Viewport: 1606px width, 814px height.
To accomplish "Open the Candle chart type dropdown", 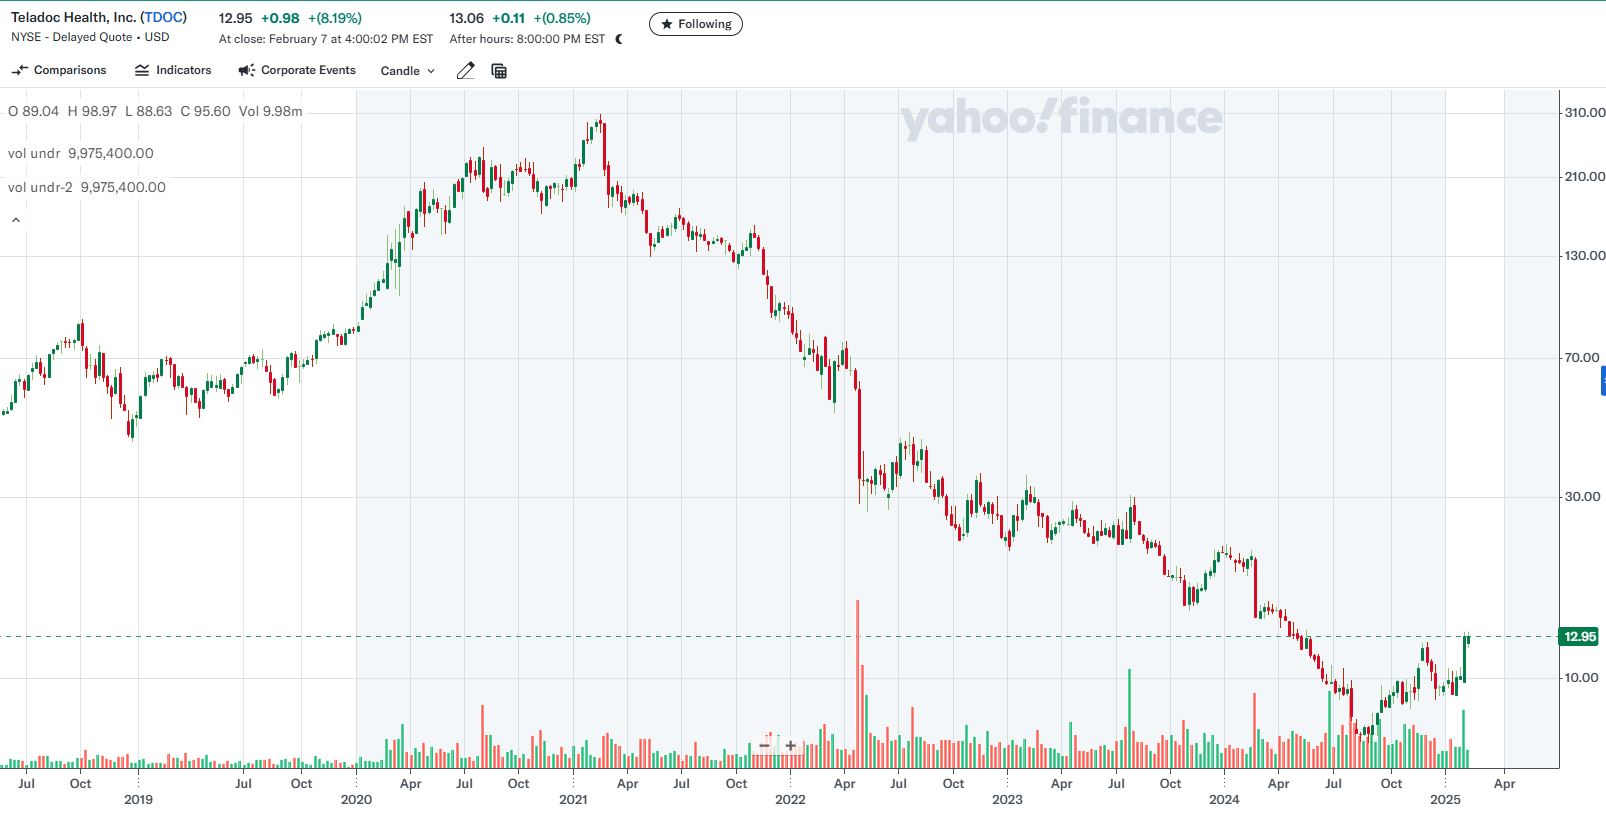I will point(408,71).
